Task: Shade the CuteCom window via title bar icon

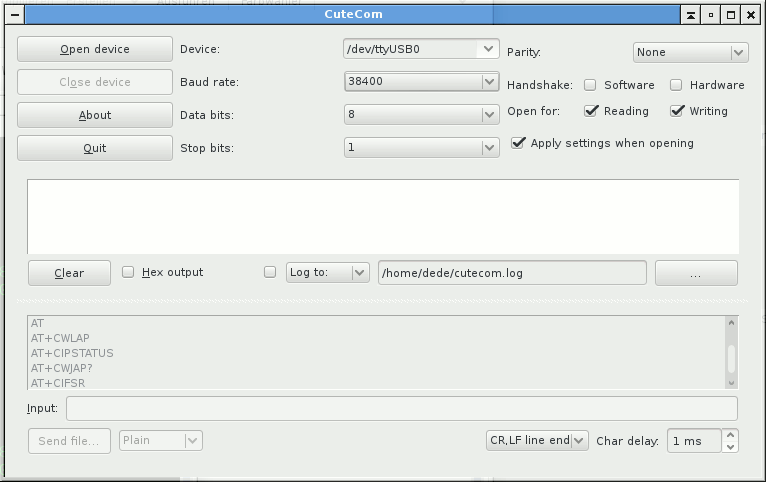Action: pos(691,15)
